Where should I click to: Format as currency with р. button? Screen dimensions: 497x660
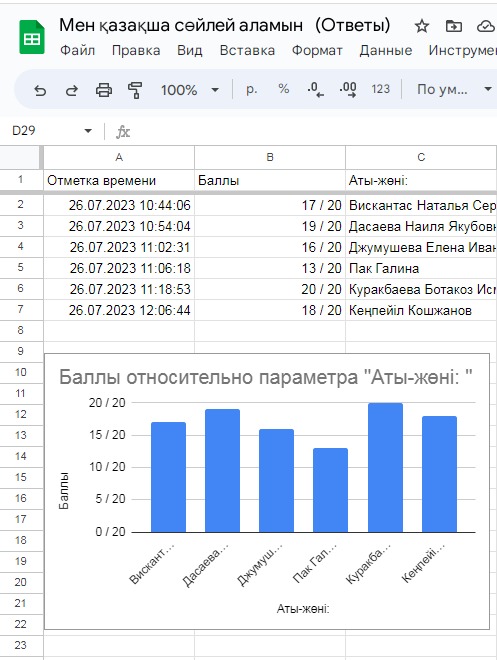pyautogui.click(x=252, y=89)
